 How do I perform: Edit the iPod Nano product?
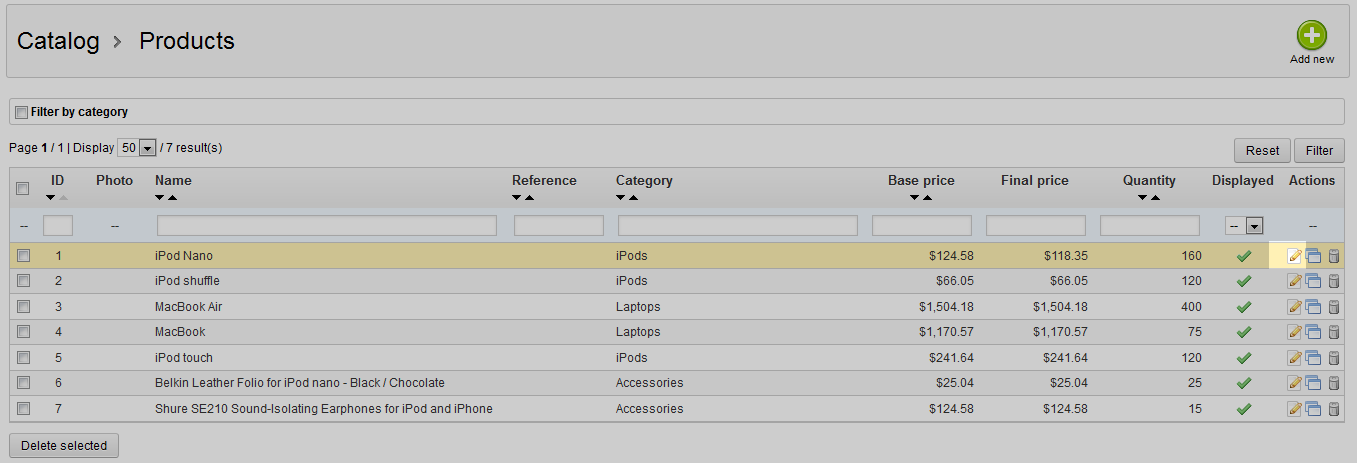[x=1295, y=256]
